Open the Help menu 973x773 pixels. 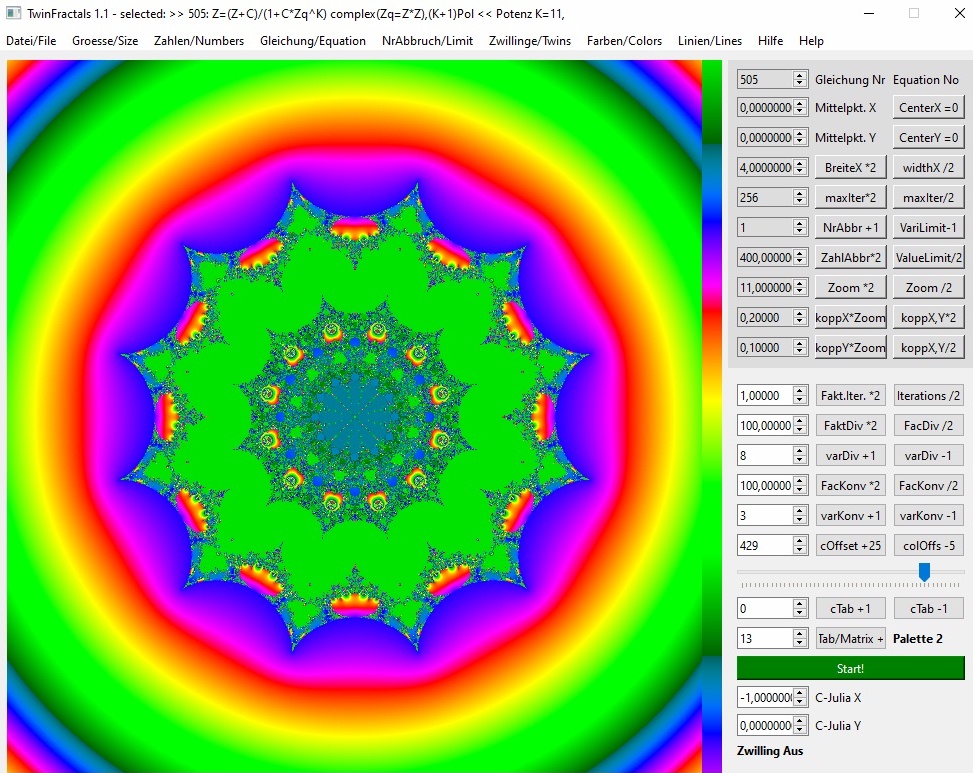click(811, 41)
